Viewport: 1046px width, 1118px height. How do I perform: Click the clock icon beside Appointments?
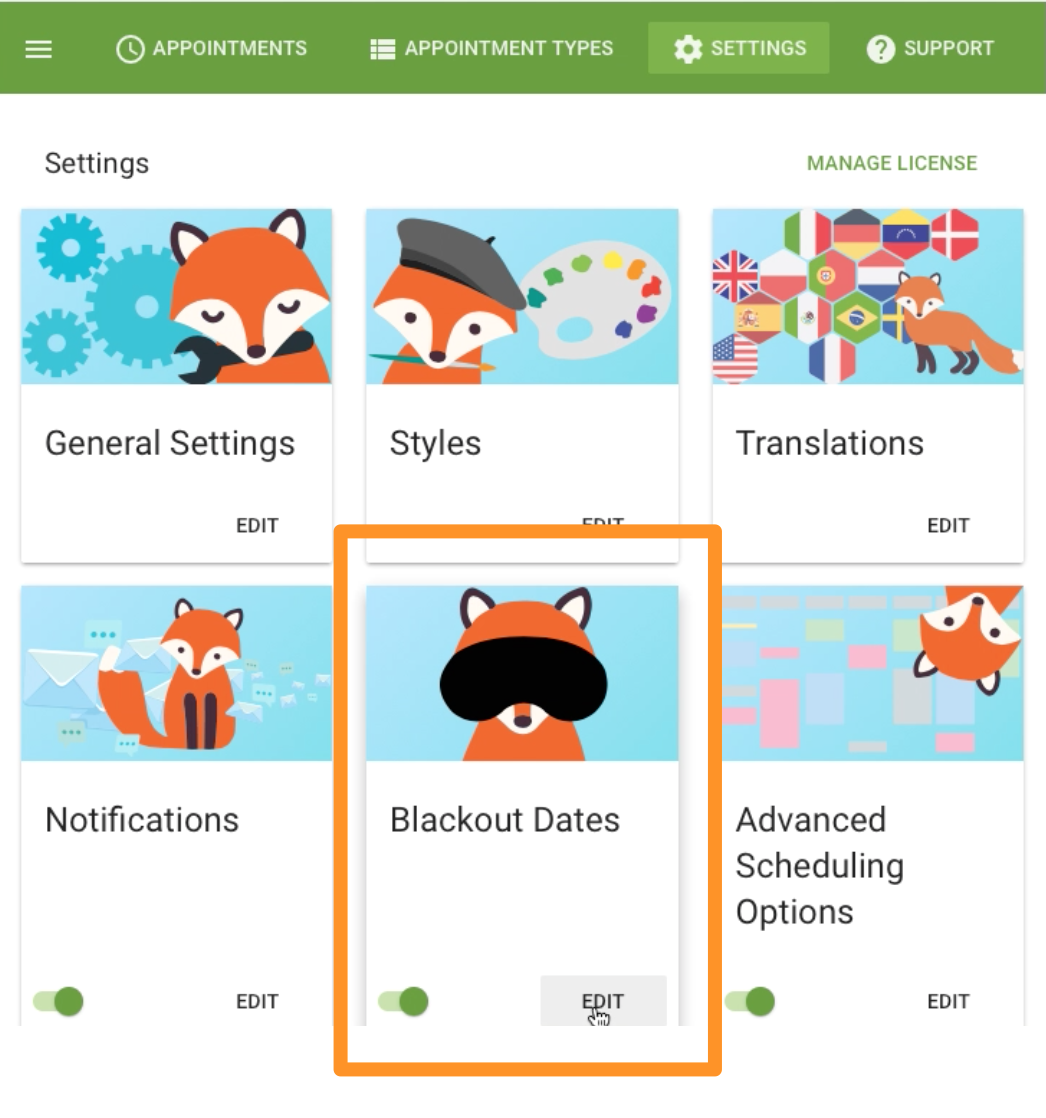(x=130, y=49)
